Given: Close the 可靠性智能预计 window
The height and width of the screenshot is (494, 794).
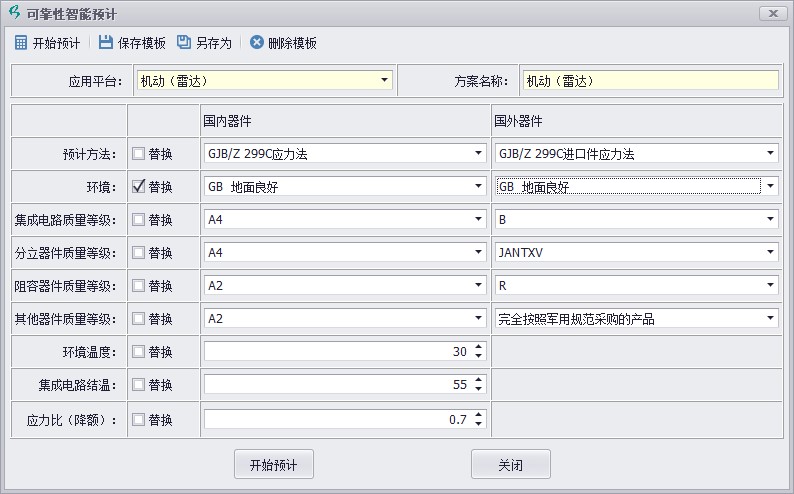Looking at the screenshot, I should point(772,13).
